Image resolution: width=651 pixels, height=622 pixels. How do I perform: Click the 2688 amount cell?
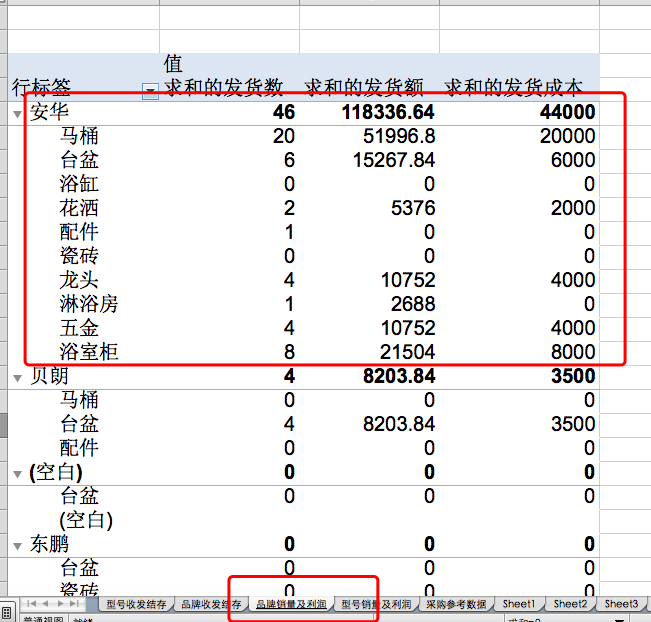coord(413,305)
